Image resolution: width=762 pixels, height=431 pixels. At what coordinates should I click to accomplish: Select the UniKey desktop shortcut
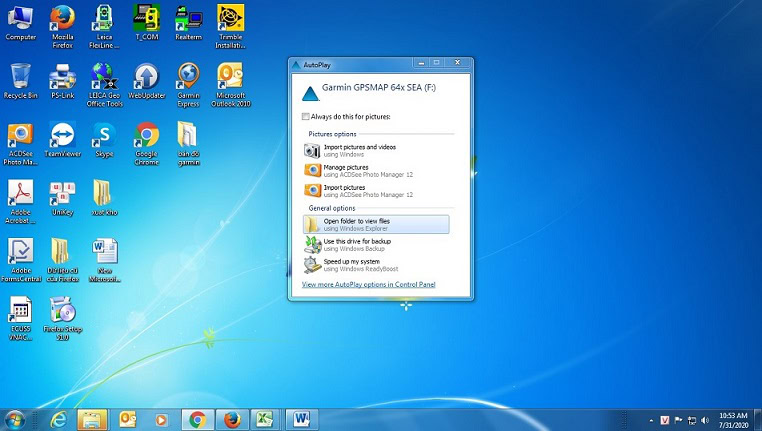point(63,198)
